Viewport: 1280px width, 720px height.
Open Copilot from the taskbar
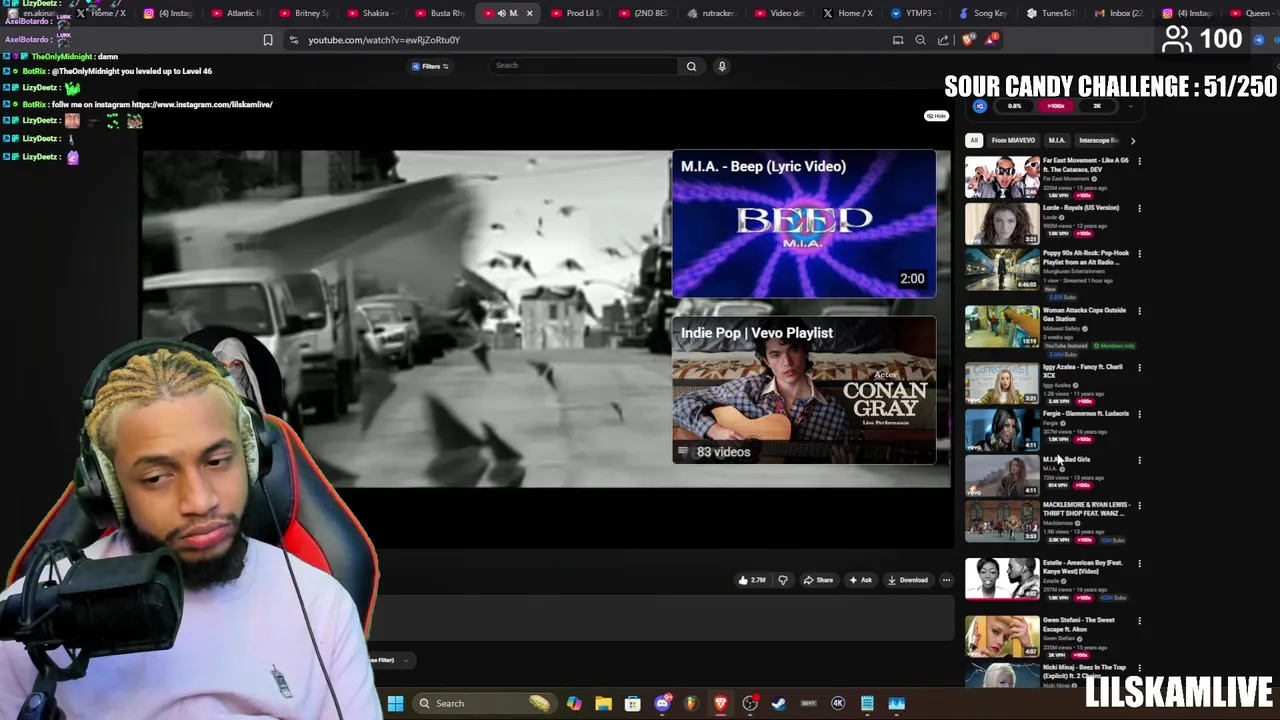tap(574, 704)
